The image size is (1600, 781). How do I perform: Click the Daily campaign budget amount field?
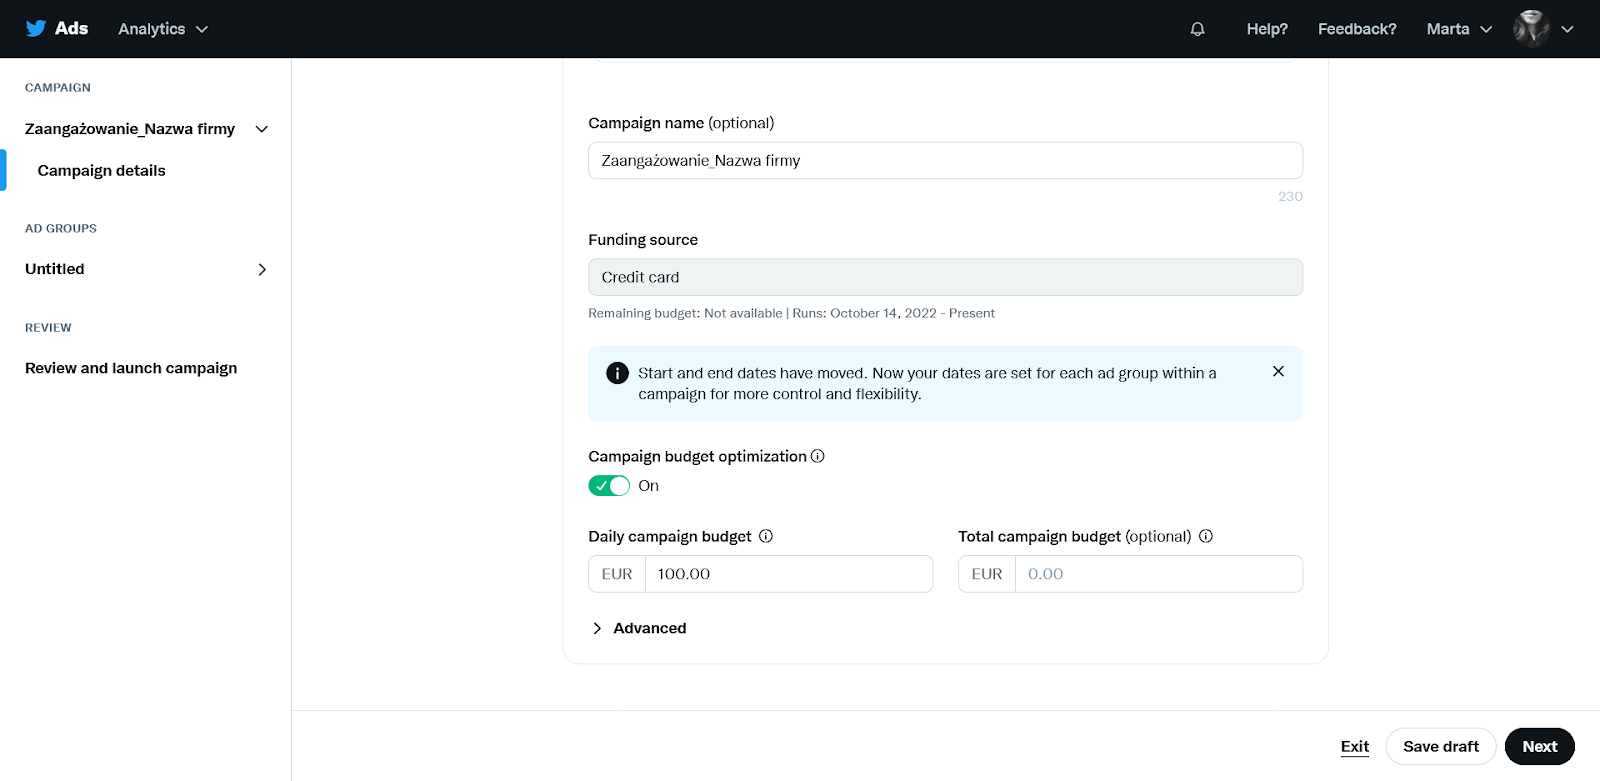pos(789,574)
